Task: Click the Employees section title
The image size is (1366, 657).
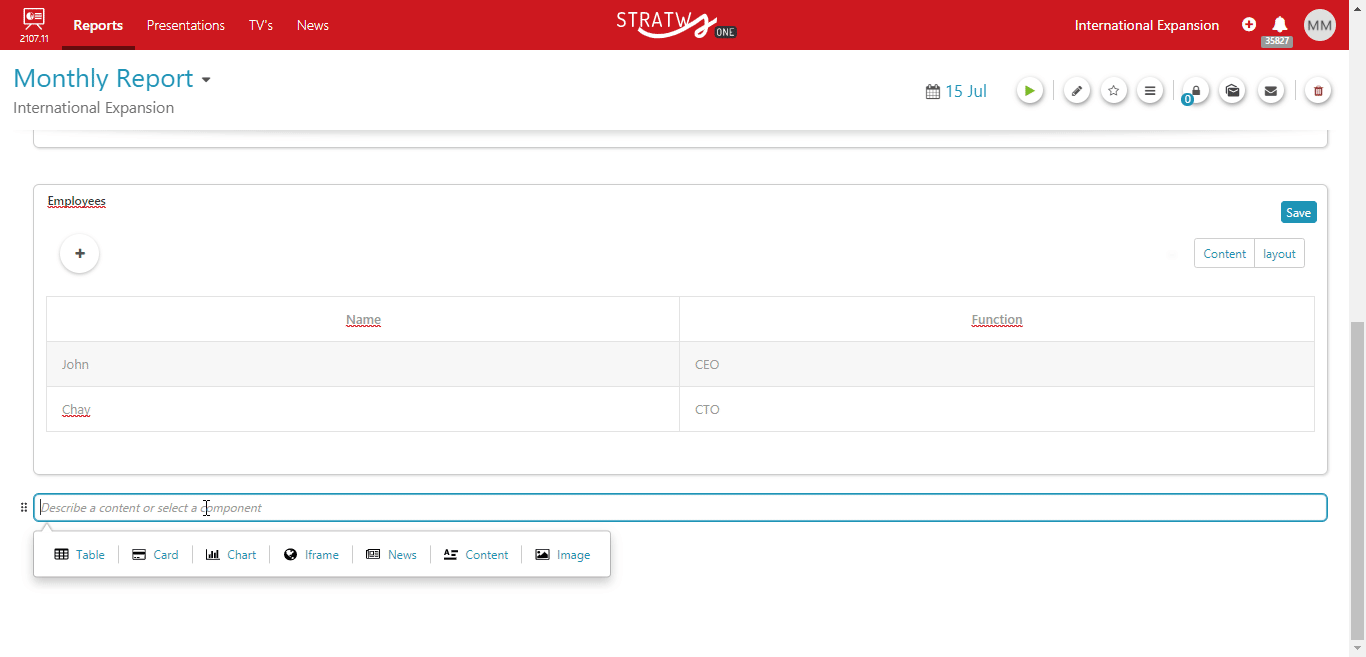Action: coord(77,201)
